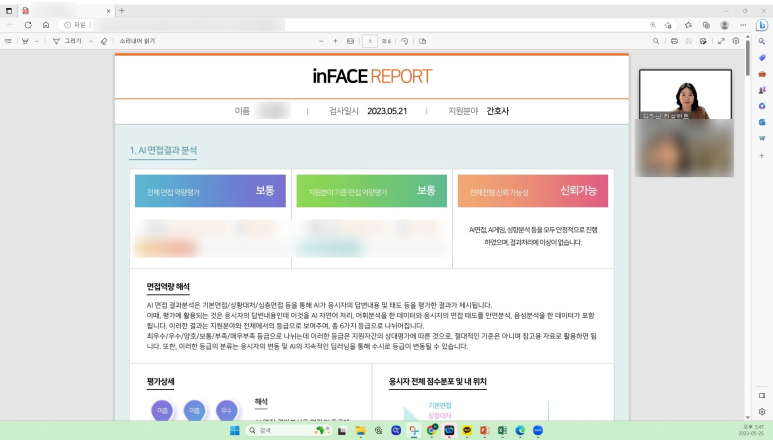Screen dimensions: 773x440
Task: Save the PDF document
Action: tap(689, 41)
